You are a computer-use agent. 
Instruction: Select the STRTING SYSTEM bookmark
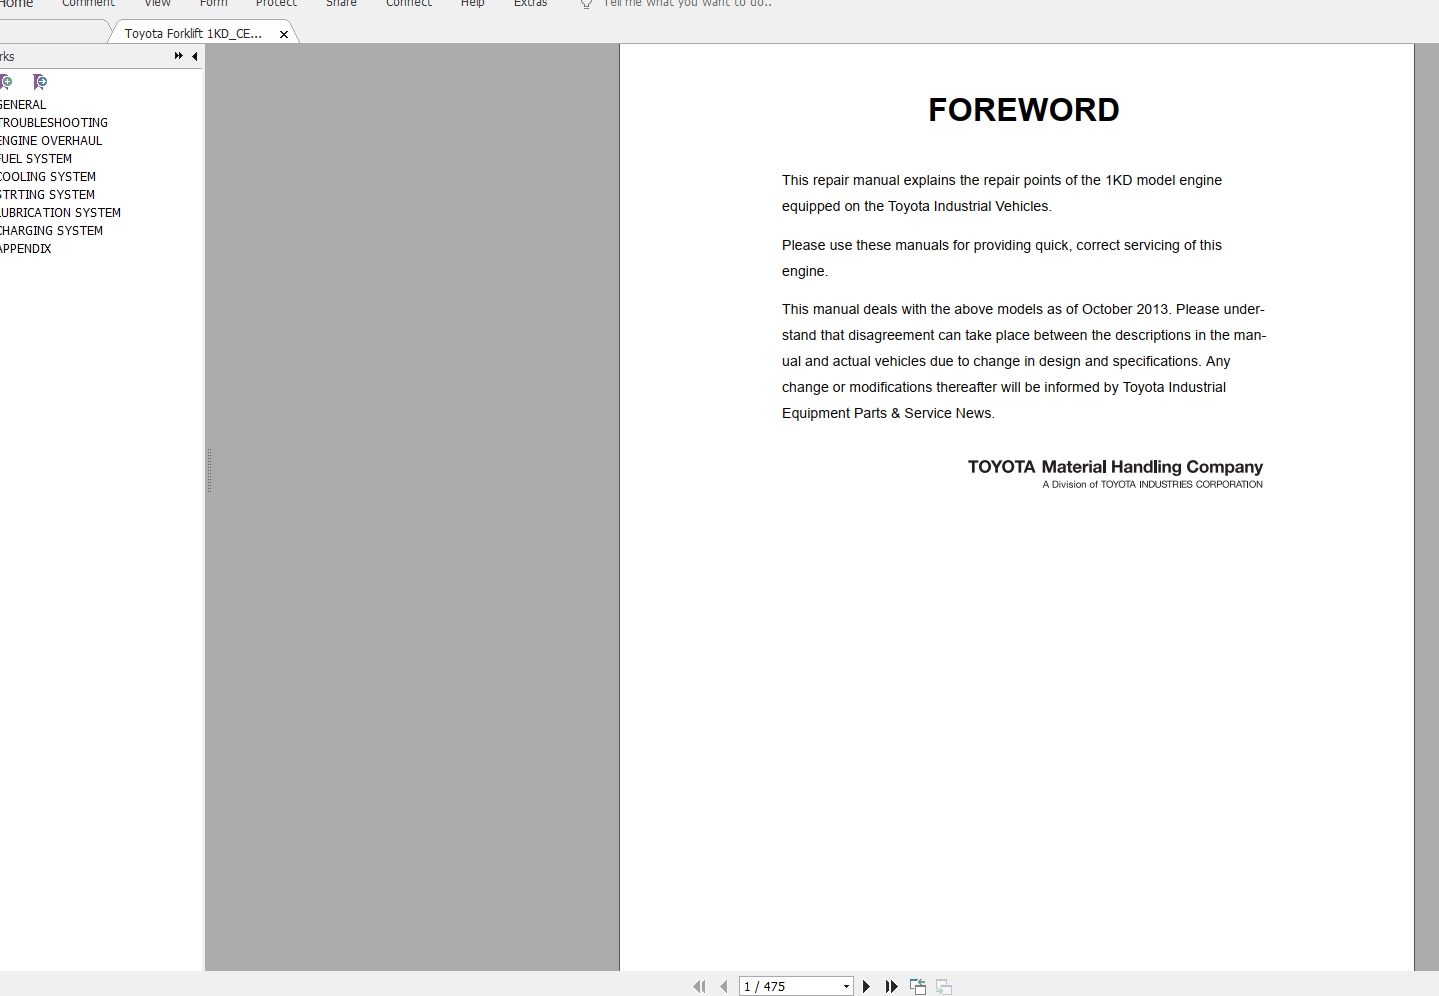click(47, 195)
